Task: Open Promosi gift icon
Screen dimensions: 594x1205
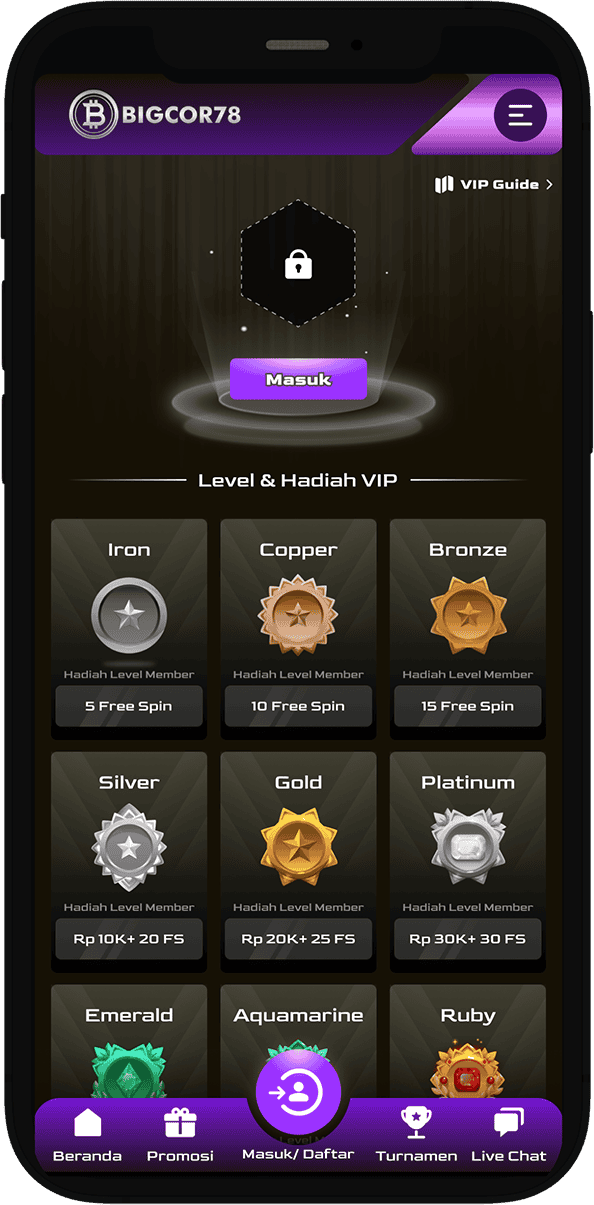Action: pyautogui.click(x=180, y=1123)
